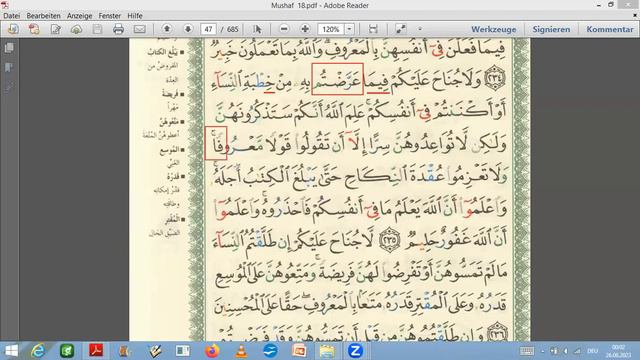The image size is (640, 360).
Task: Open a file with the Open toolbar icon
Action: tap(13, 29)
